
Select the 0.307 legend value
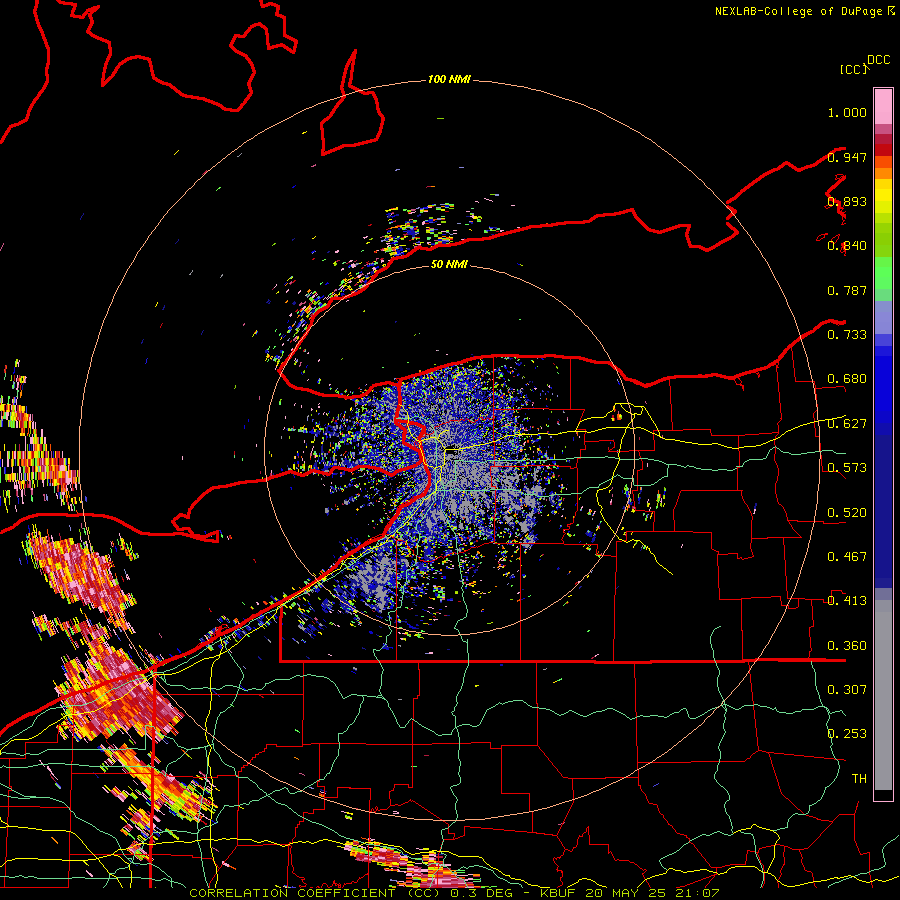pos(847,689)
